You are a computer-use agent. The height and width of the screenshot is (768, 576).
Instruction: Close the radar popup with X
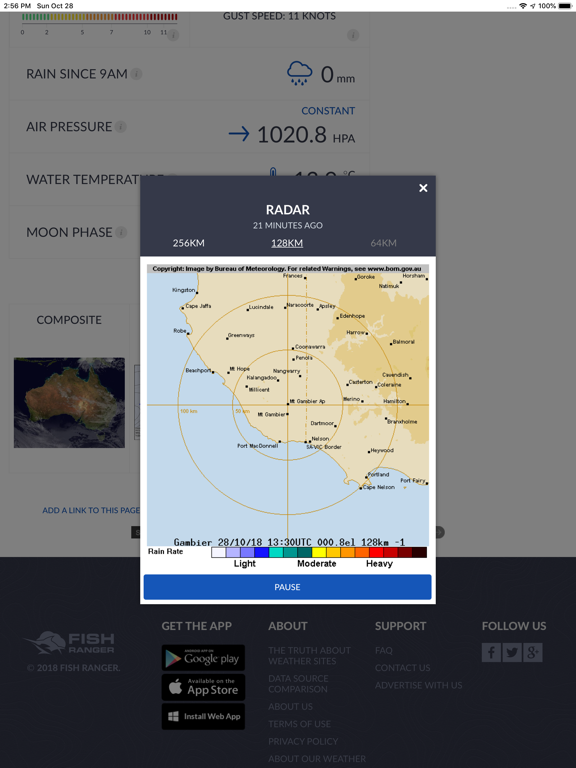tap(423, 188)
